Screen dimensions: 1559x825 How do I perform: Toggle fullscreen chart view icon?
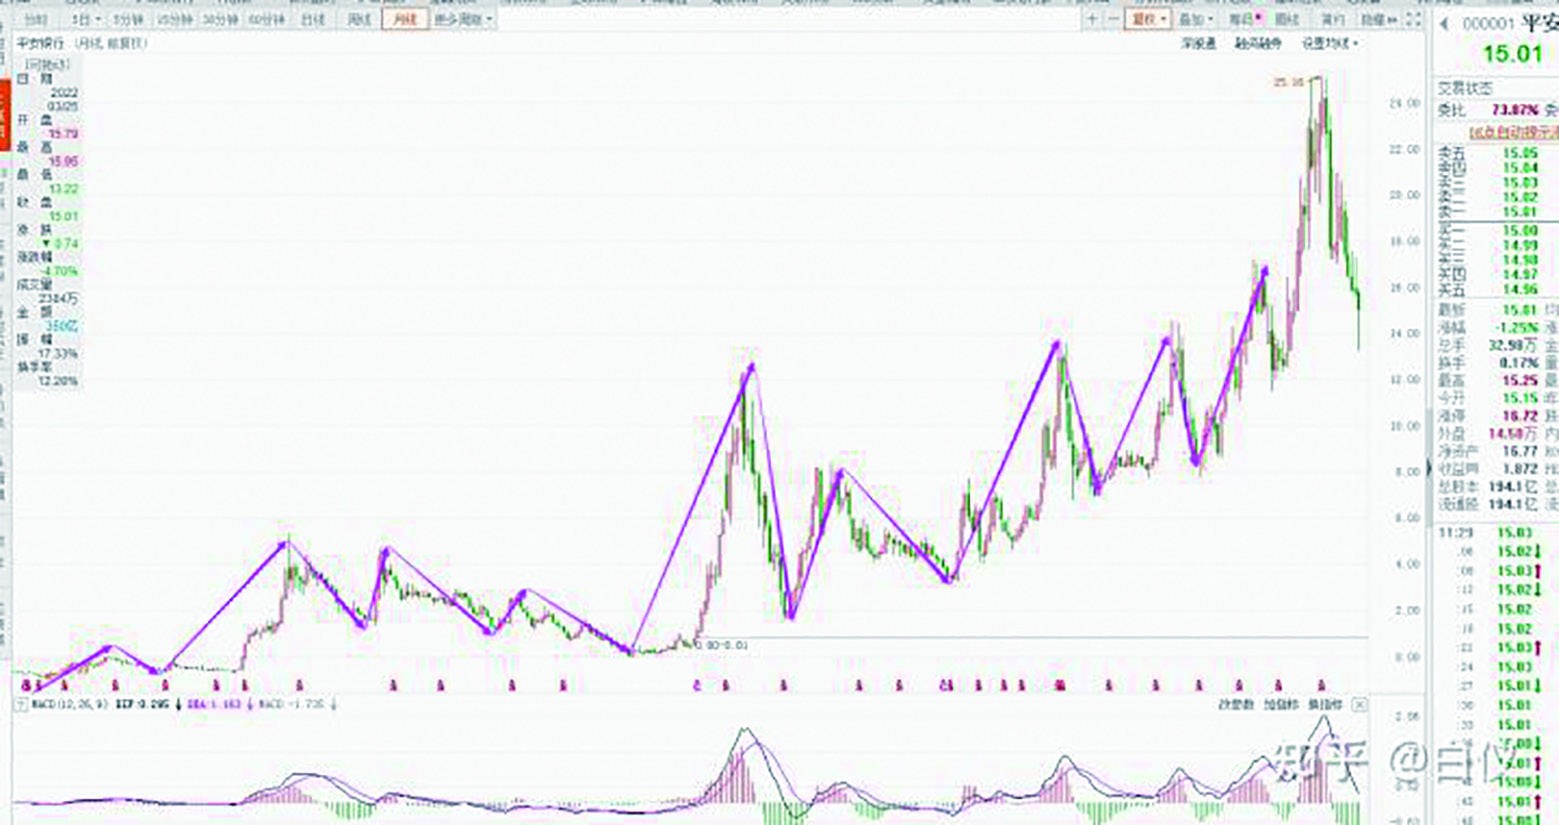click(x=1414, y=19)
